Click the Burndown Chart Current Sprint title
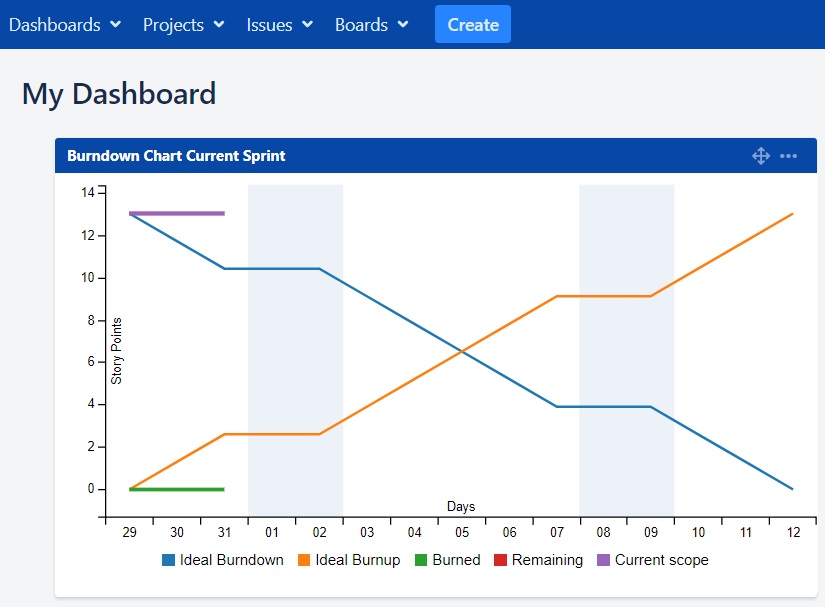The width and height of the screenshot is (825, 607). [x=176, y=156]
